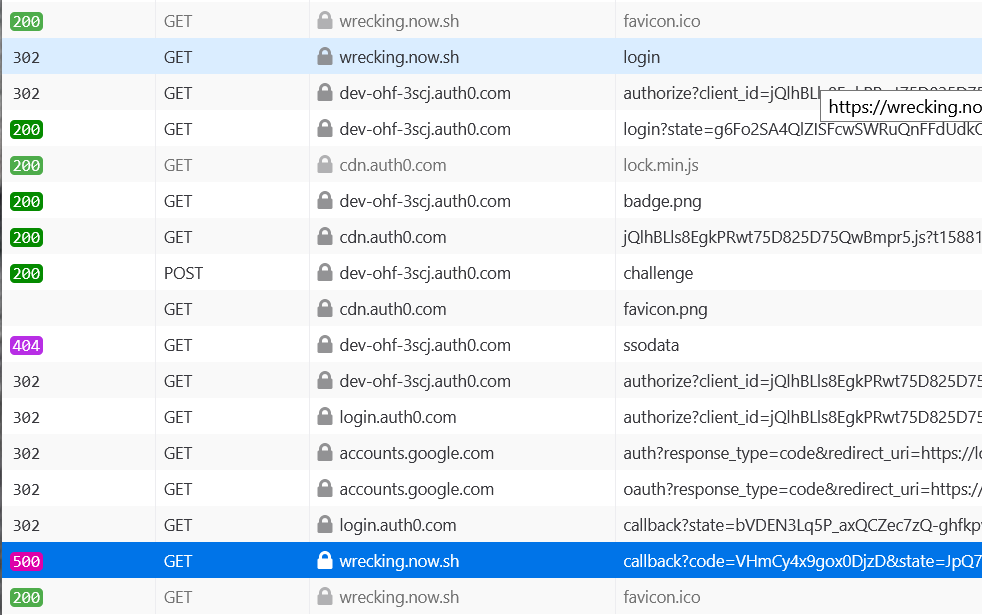Select the badge.png file name
Image resolution: width=982 pixels, height=615 pixels.
(662, 202)
